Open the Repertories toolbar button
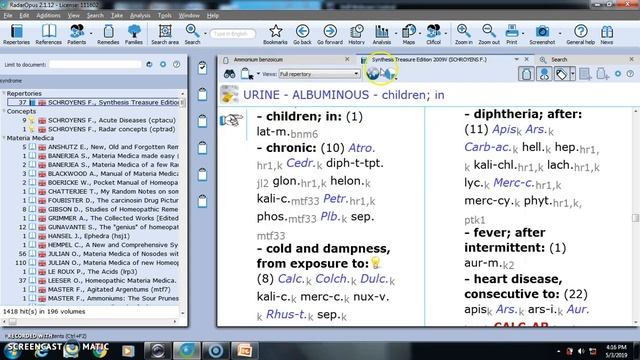 16,34
